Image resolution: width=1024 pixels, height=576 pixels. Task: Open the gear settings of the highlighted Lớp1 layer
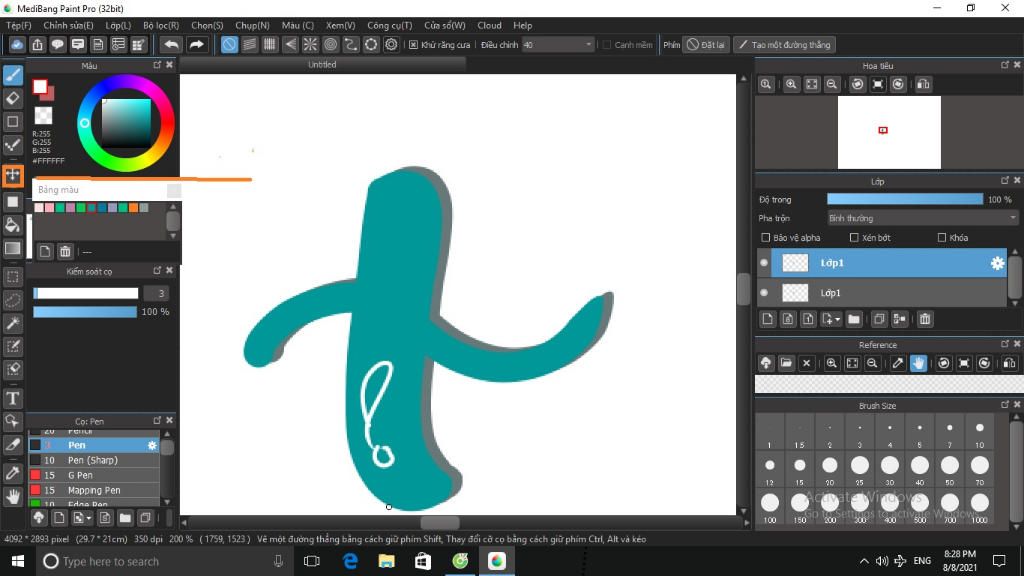coord(997,263)
